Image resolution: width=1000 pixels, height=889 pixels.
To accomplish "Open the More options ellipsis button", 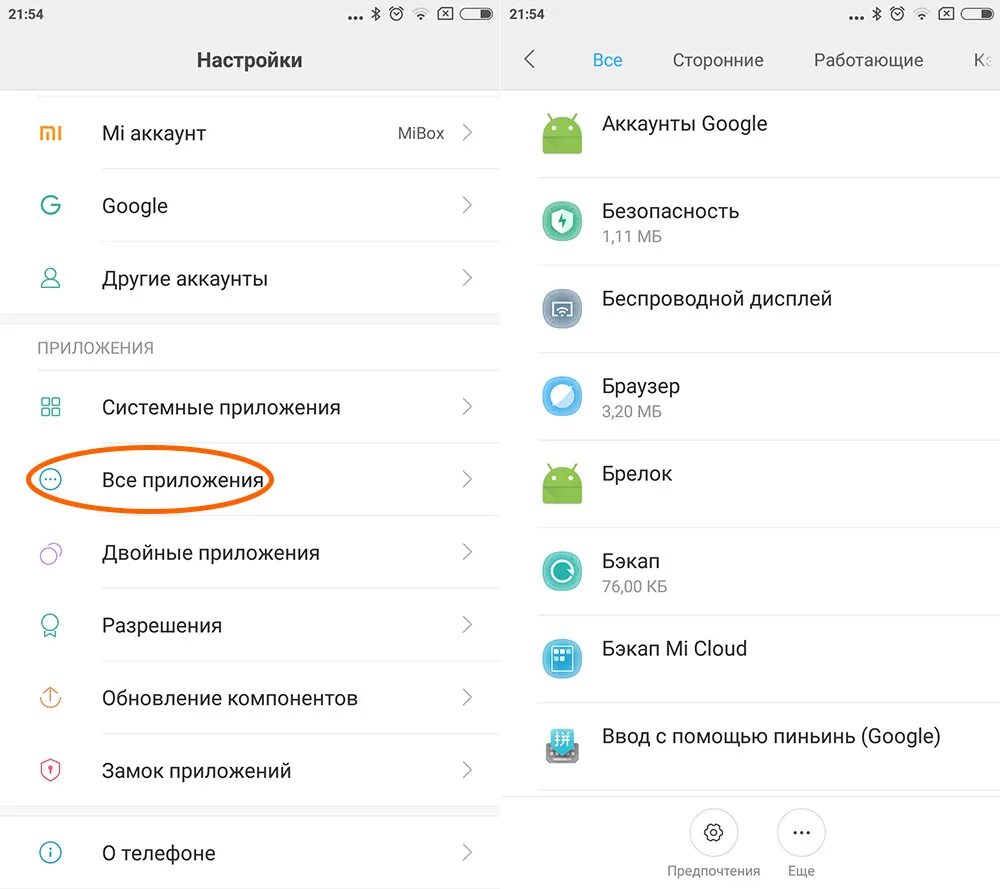I will click(x=801, y=832).
